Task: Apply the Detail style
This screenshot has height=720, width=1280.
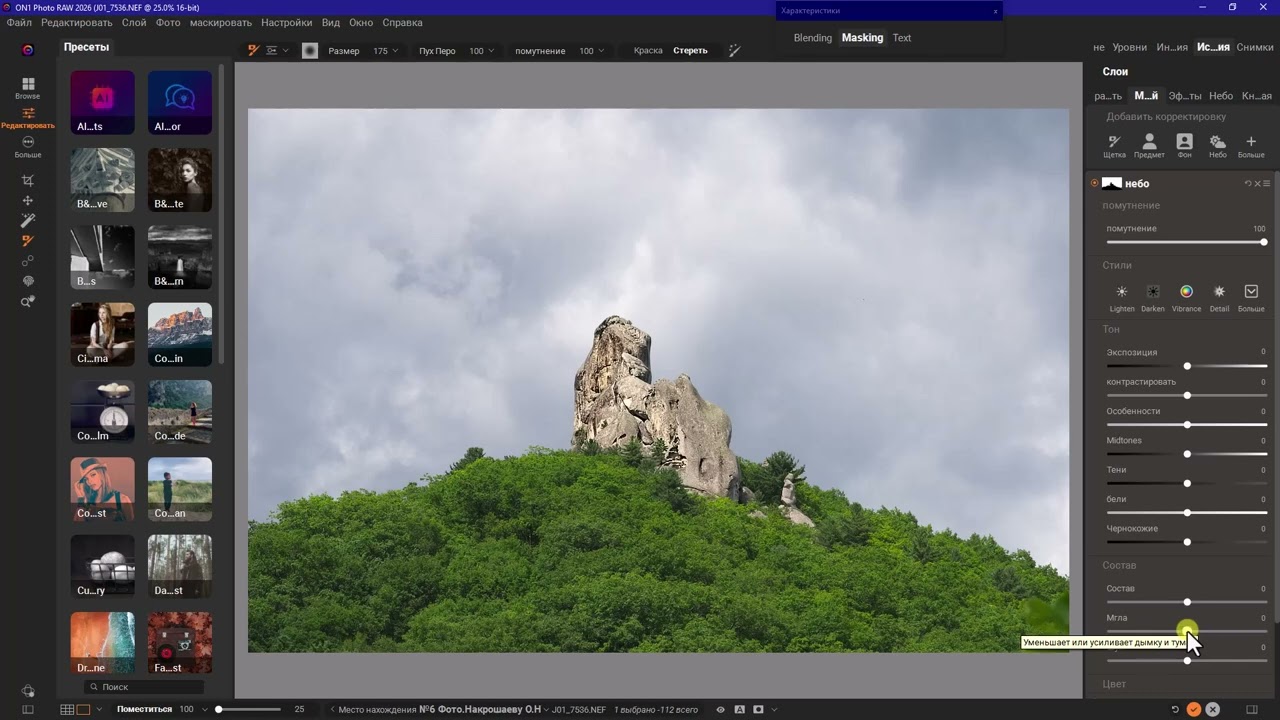Action: pos(1219,298)
